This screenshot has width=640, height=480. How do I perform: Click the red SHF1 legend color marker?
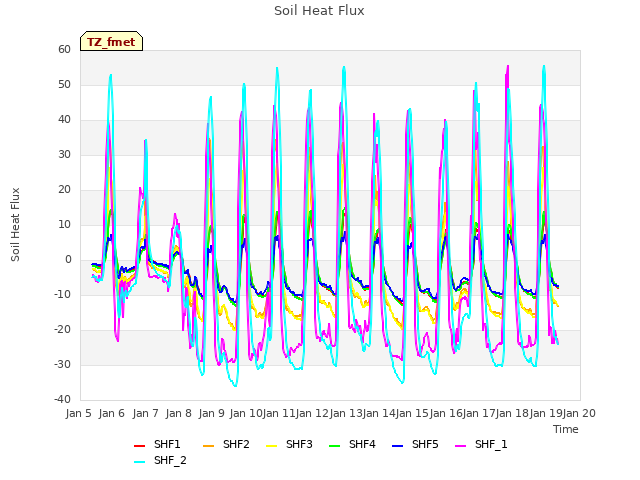[140, 446]
